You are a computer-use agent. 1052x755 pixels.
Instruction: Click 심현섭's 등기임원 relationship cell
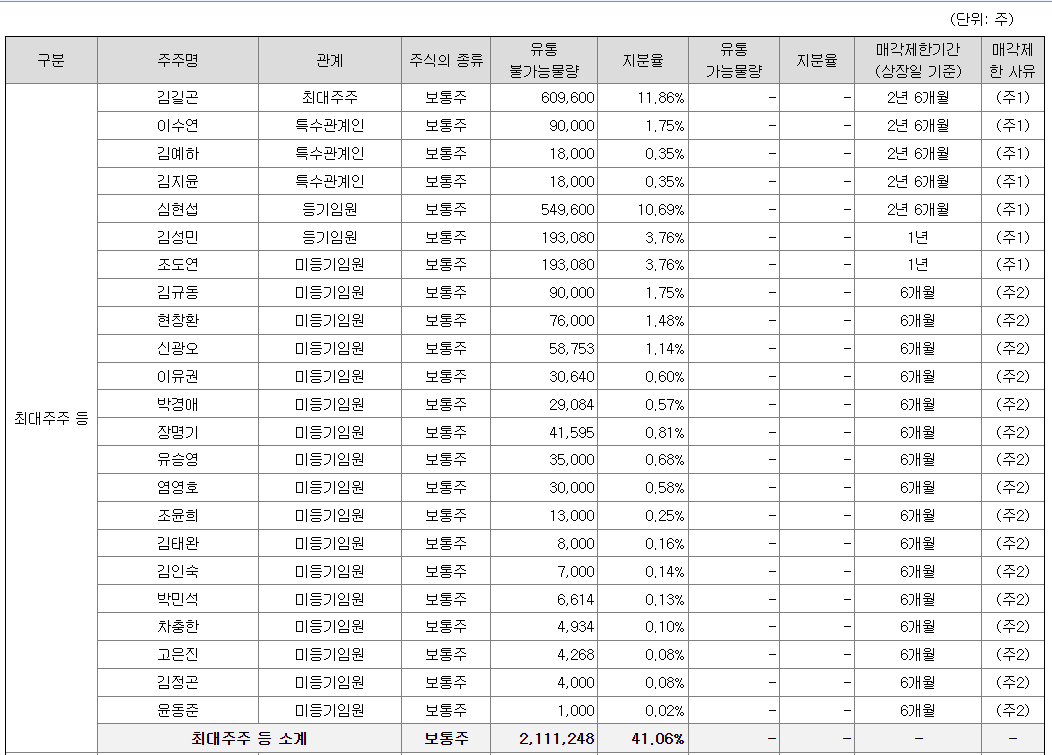[329, 209]
